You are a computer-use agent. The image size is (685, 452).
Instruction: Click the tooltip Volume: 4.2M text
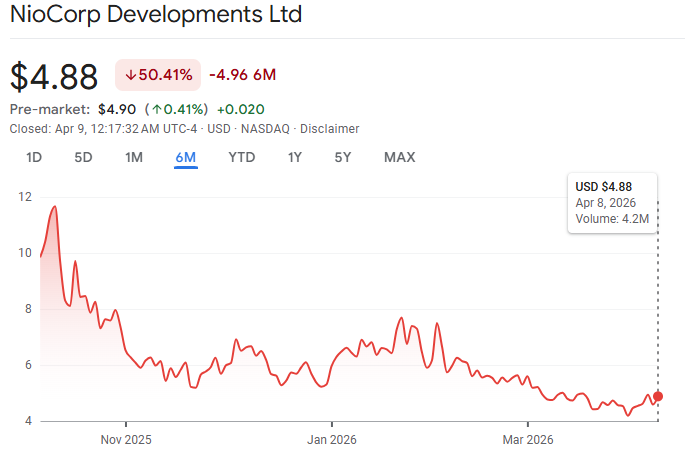tap(612, 218)
